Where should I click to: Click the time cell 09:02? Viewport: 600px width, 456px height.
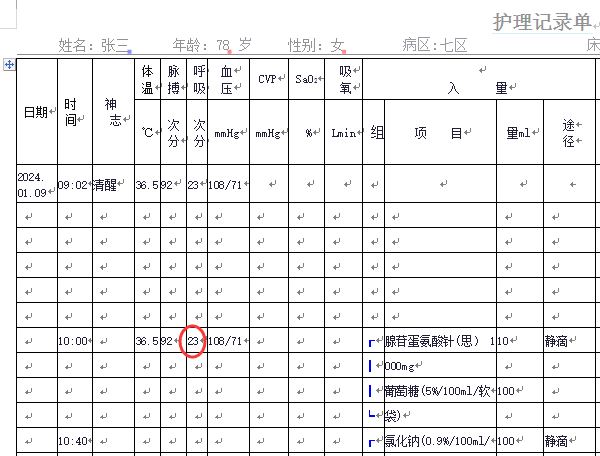[x=75, y=184]
